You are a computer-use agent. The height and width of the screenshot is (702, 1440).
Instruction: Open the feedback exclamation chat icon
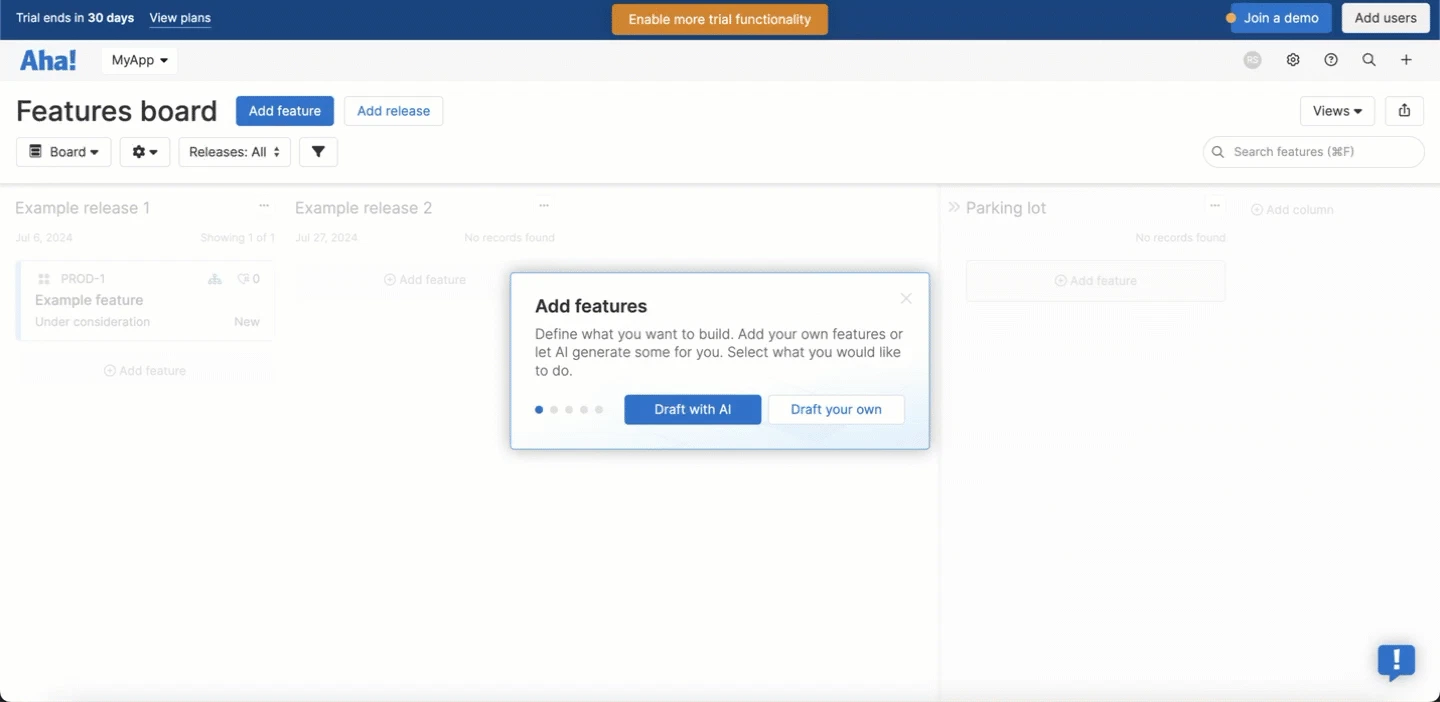click(1396, 661)
